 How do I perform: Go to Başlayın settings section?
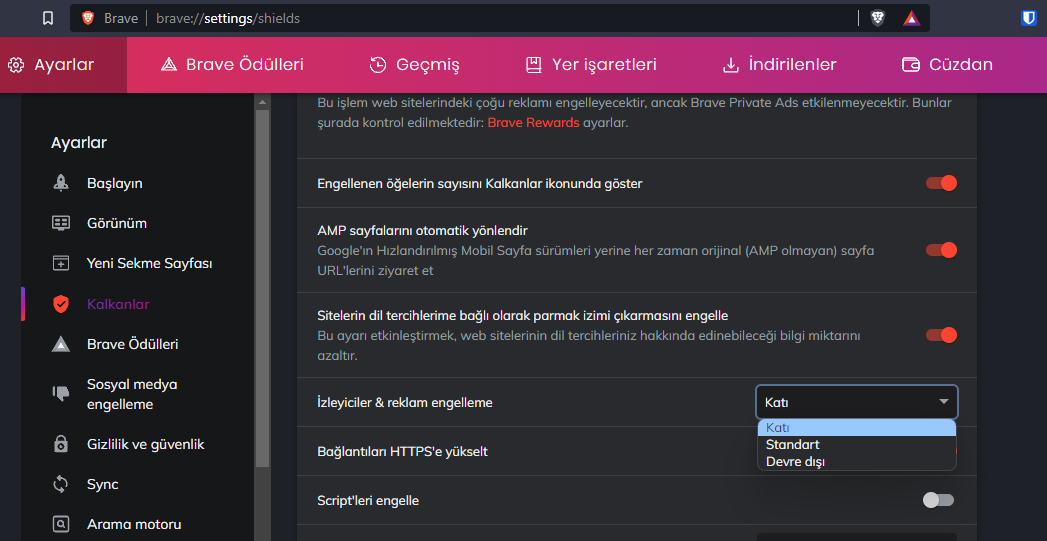click(114, 183)
